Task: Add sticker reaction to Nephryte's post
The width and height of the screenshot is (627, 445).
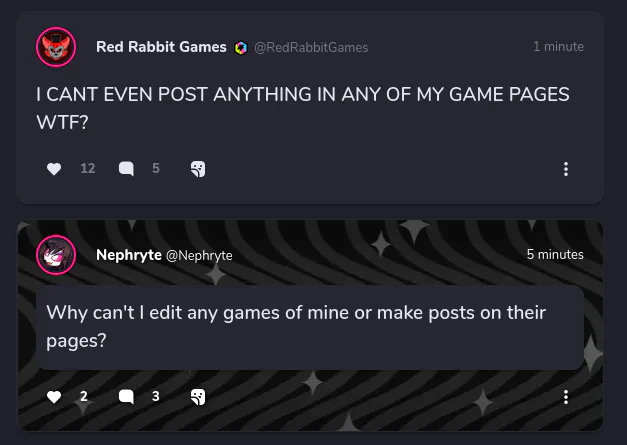Action: 198,397
